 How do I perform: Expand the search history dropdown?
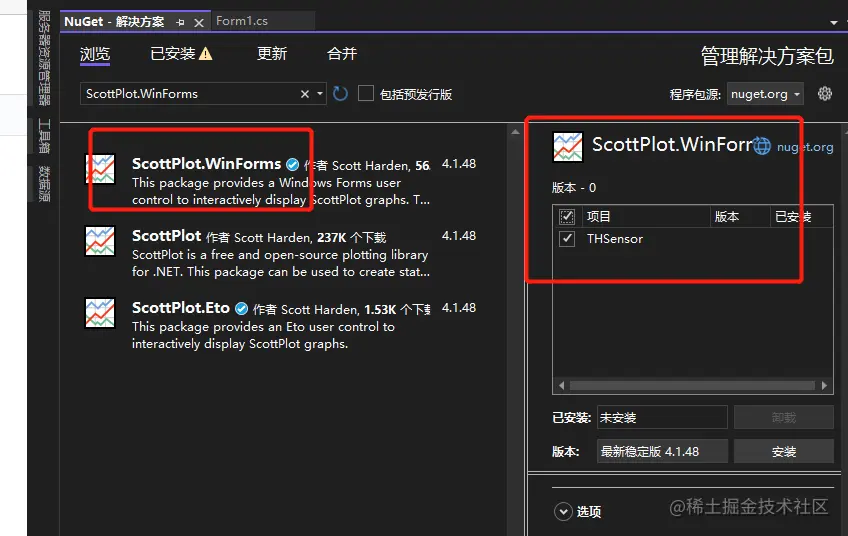[x=320, y=94]
